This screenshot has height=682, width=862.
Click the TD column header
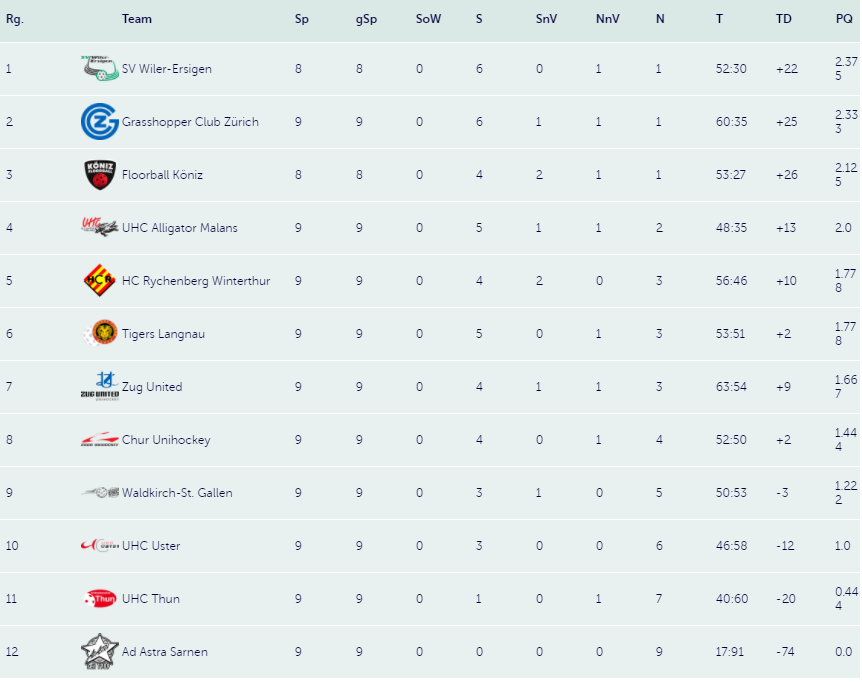coord(783,19)
